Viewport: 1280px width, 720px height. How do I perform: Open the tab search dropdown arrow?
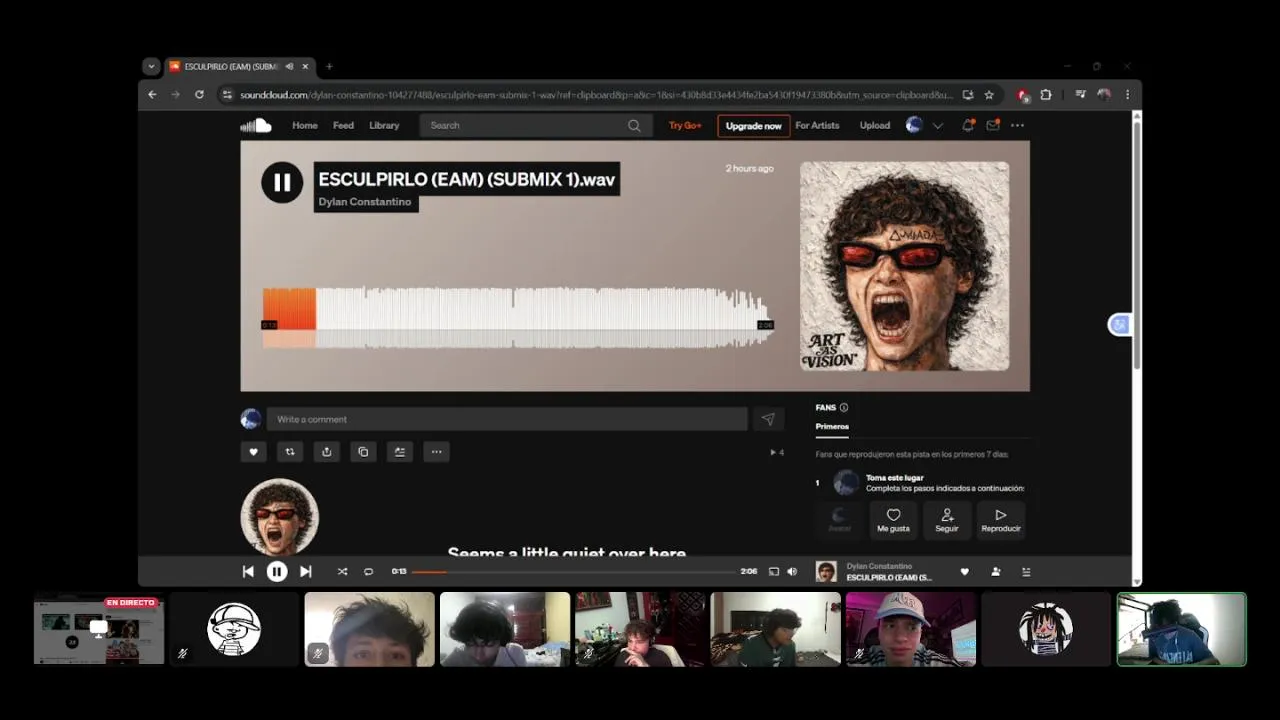(x=151, y=67)
